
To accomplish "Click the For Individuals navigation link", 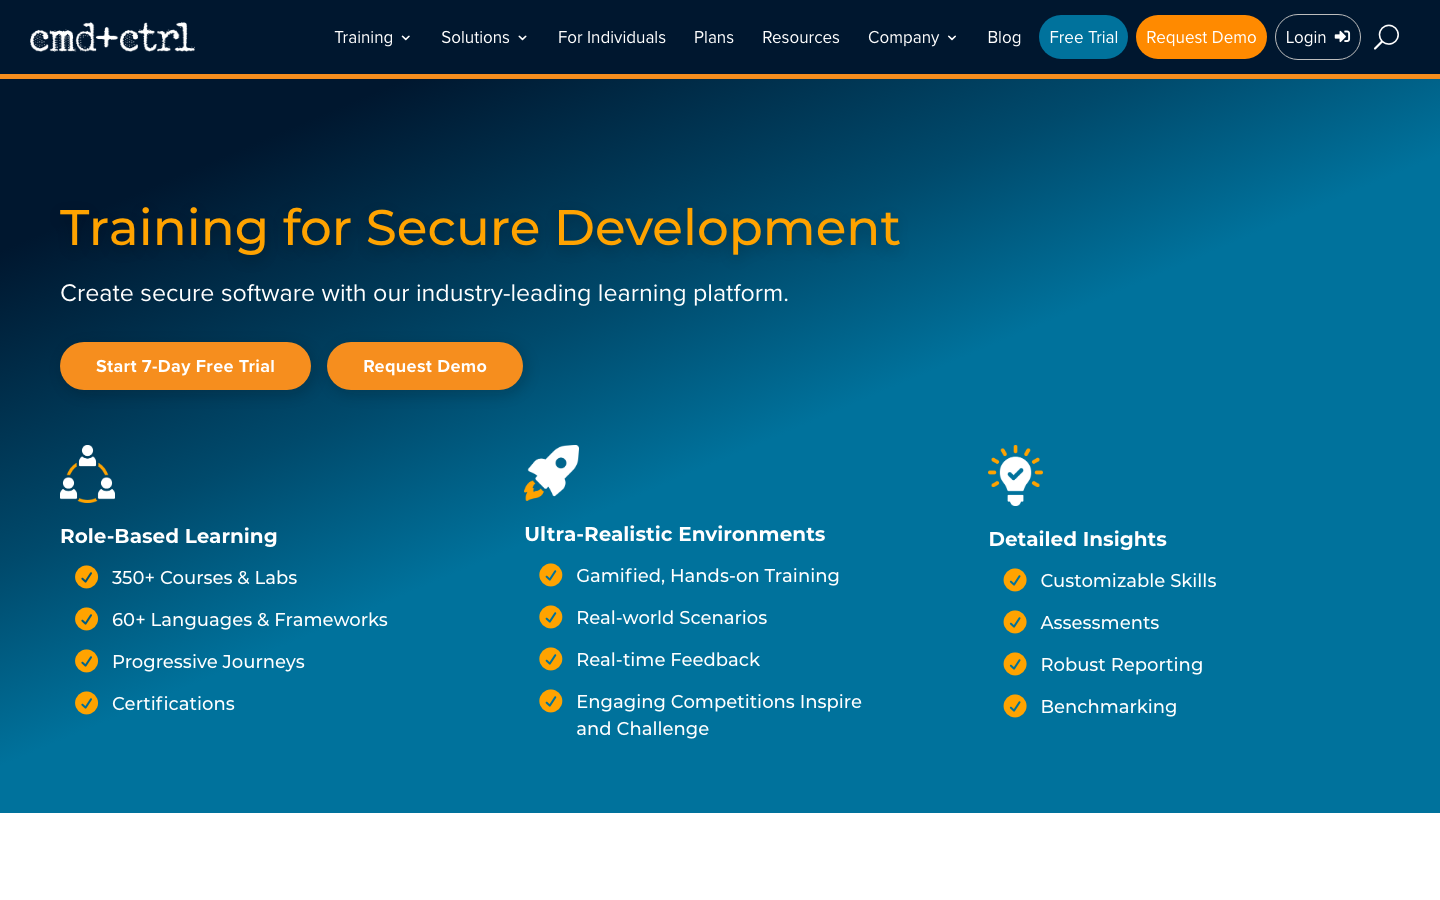I will 611,37.
